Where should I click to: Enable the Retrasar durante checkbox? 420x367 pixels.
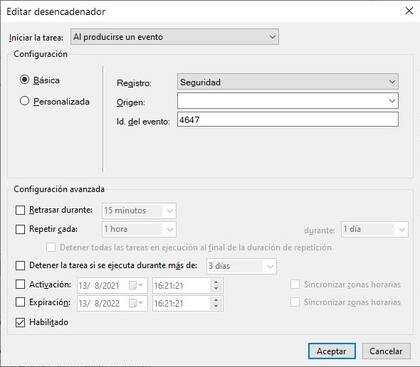click(x=20, y=210)
